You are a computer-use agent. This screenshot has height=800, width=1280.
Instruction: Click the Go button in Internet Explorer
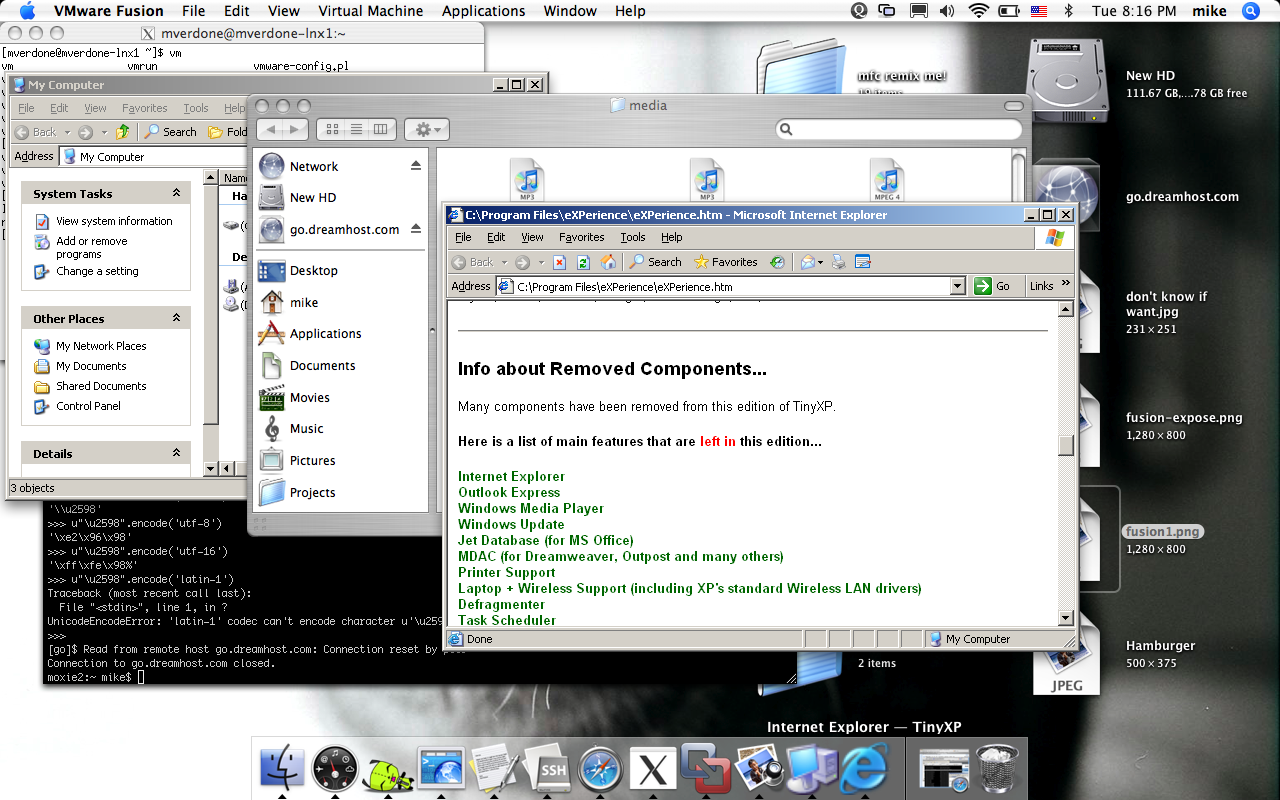(993, 286)
